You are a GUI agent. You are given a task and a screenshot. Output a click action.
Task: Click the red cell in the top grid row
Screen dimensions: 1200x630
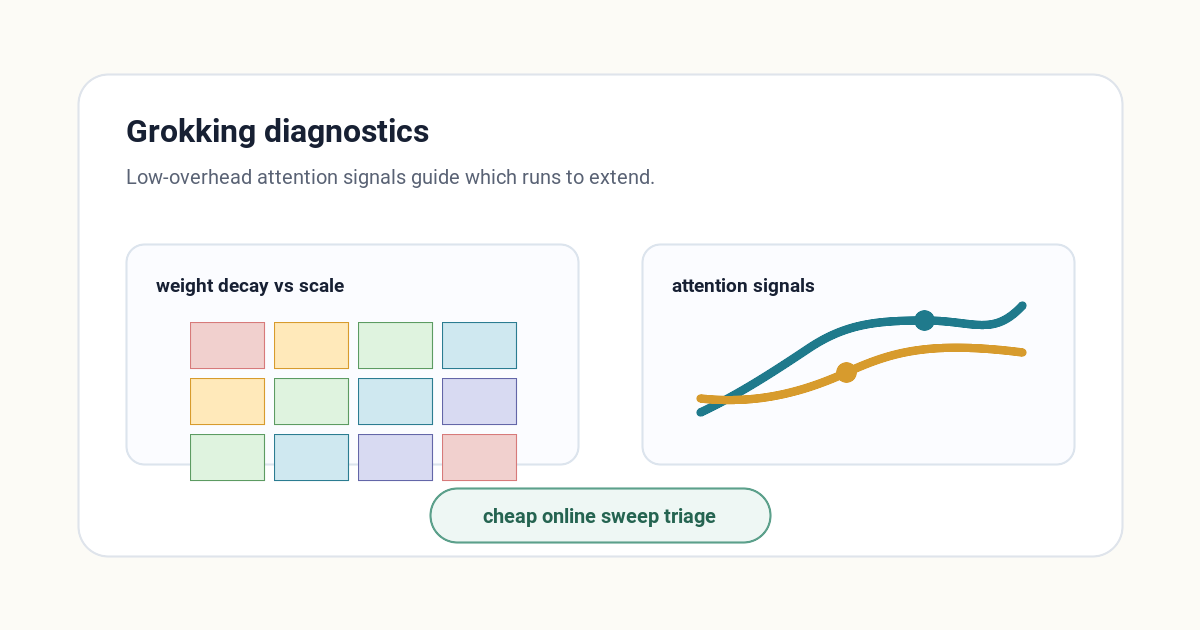click(x=227, y=345)
